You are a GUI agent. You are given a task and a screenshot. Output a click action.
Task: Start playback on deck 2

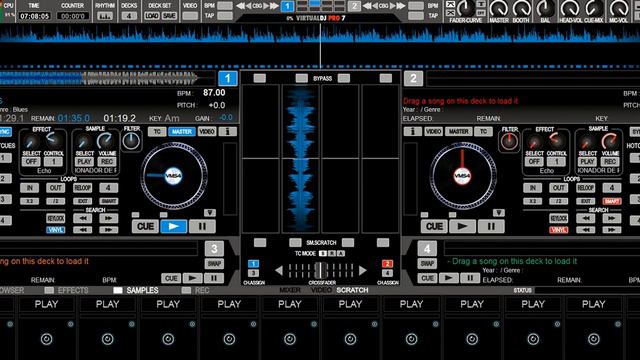[x=462, y=226]
